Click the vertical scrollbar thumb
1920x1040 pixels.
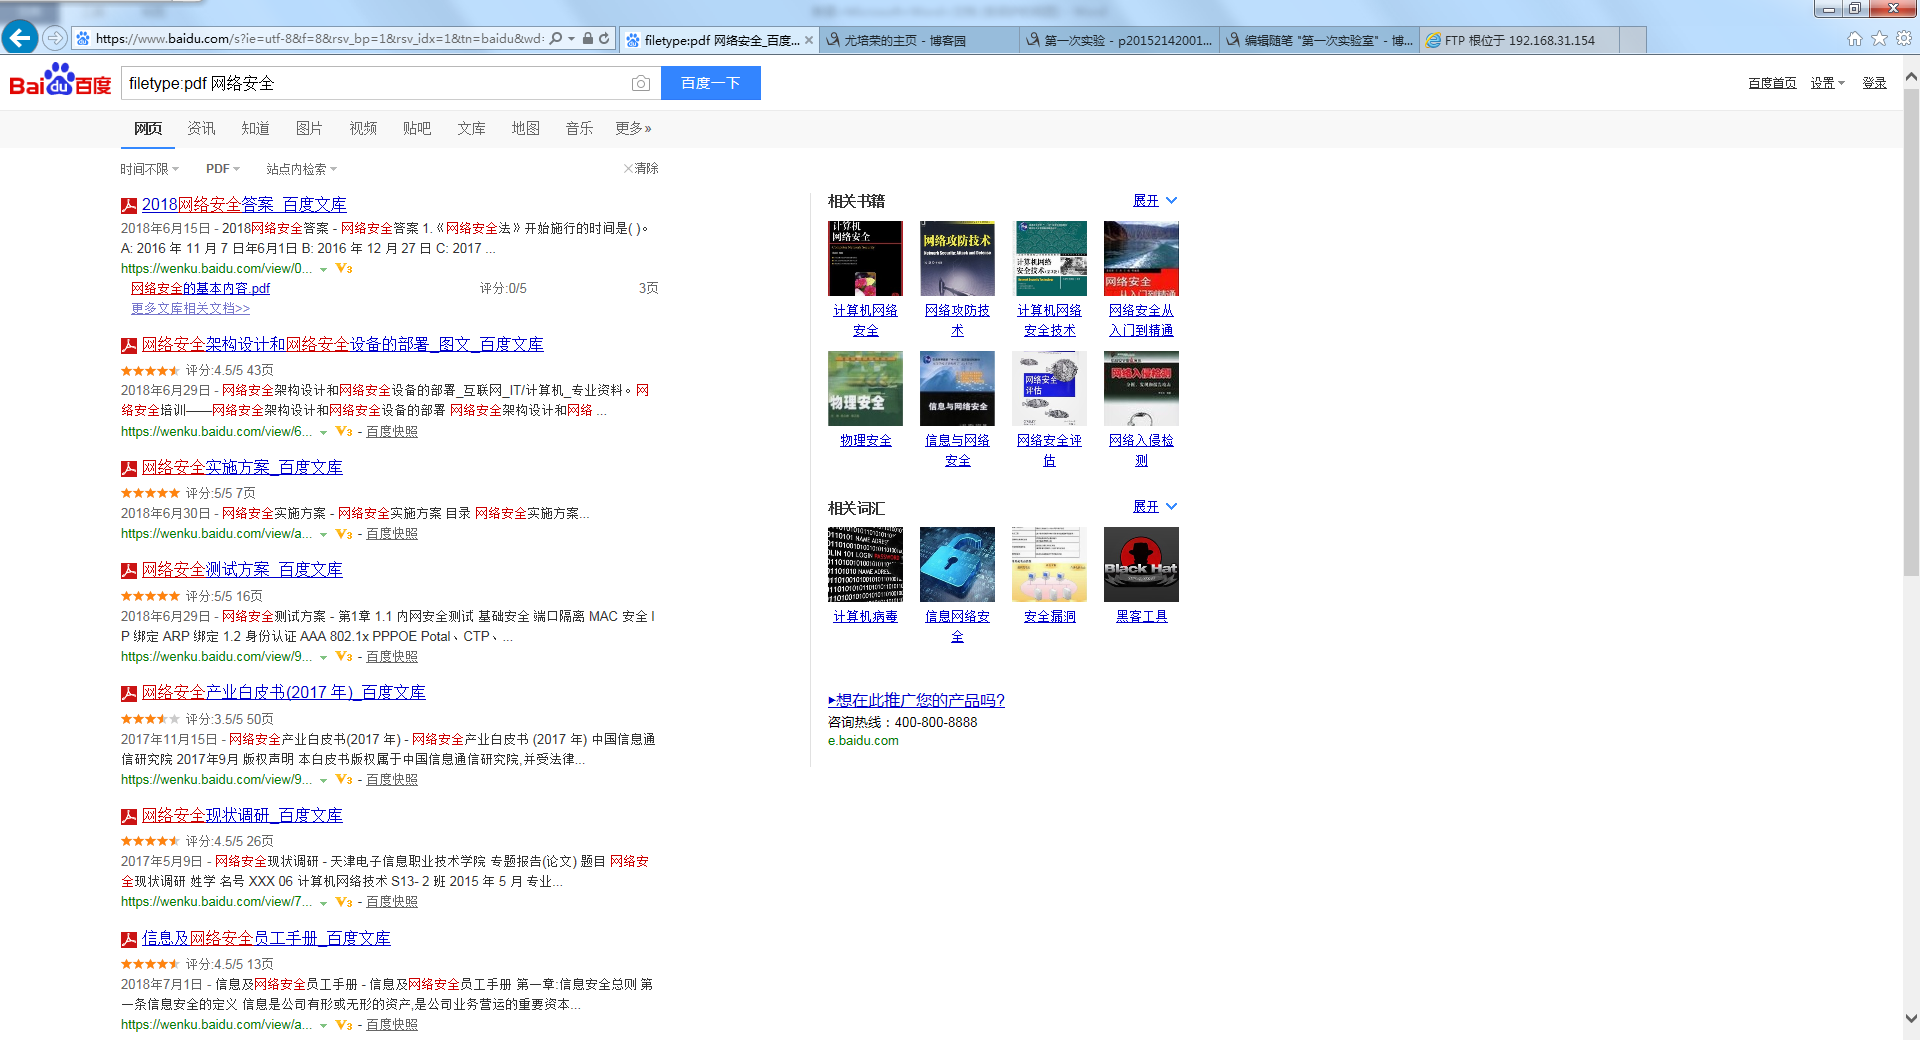click(1911, 330)
